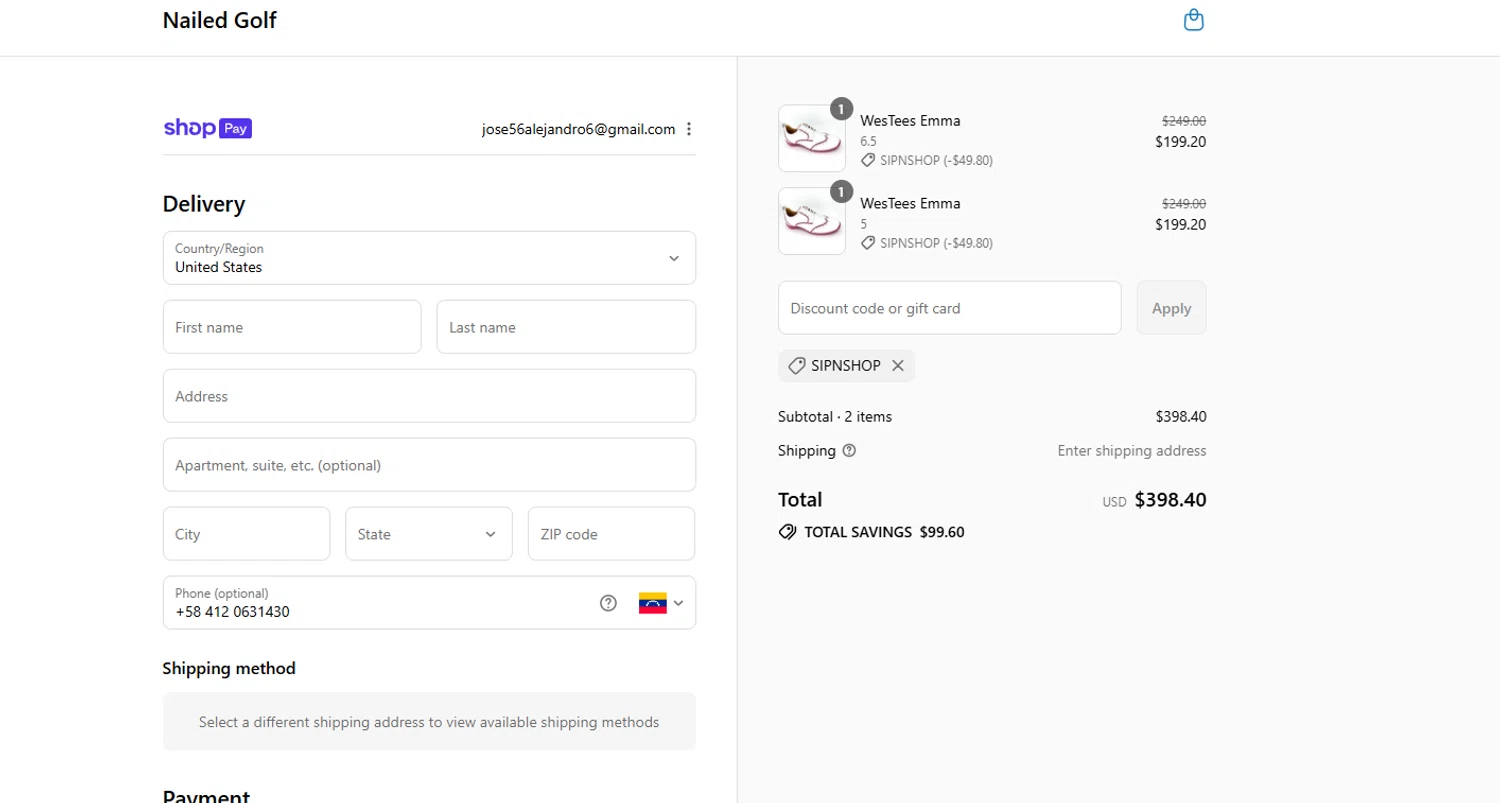Click the Total Savings tag icon
The height and width of the screenshot is (803, 1500).
click(787, 532)
